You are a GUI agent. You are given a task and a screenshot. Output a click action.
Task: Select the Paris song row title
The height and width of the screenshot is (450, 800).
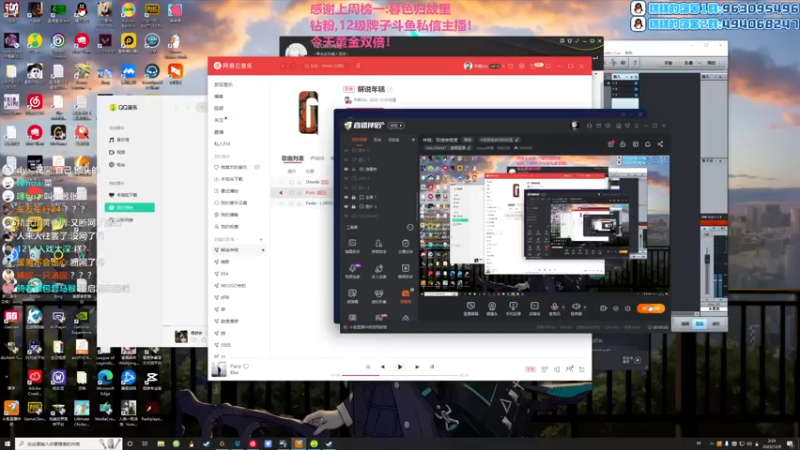[310, 193]
